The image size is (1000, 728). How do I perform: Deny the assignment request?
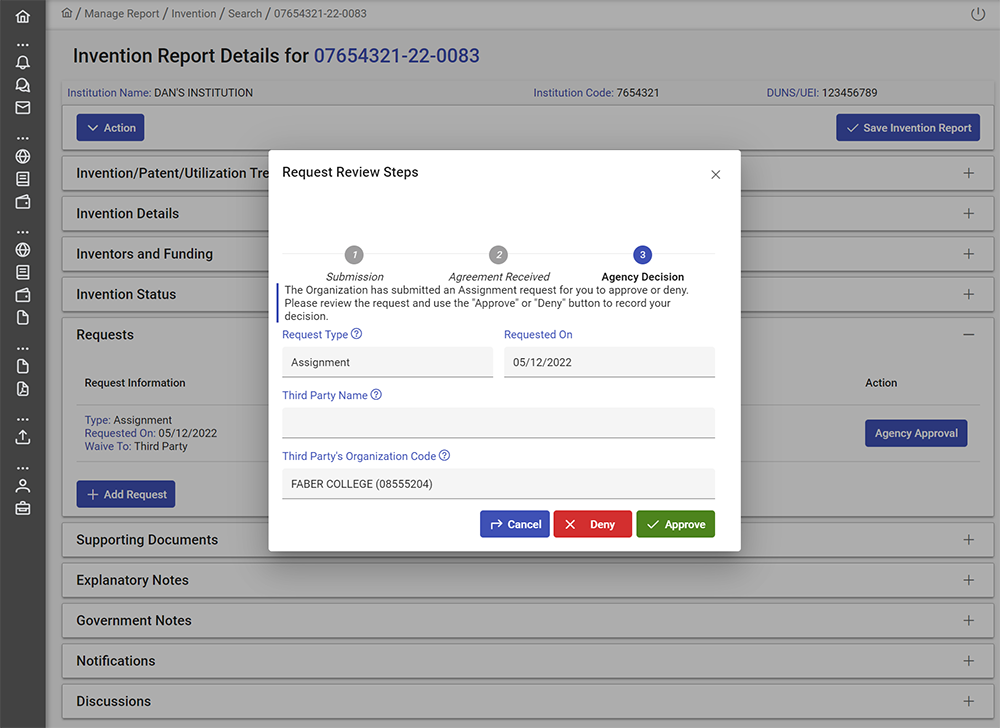[592, 524]
